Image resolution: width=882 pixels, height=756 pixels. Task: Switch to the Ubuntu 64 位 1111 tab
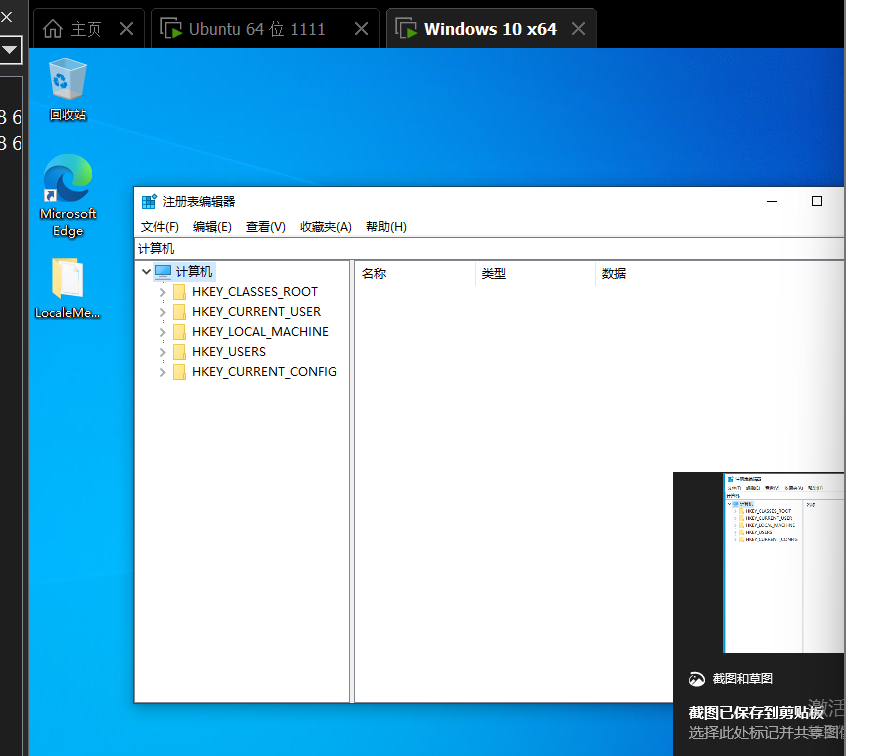click(x=256, y=29)
